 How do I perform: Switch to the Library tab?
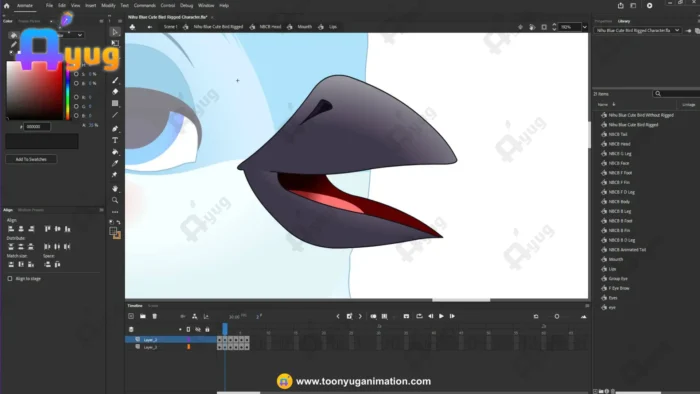[624, 21]
